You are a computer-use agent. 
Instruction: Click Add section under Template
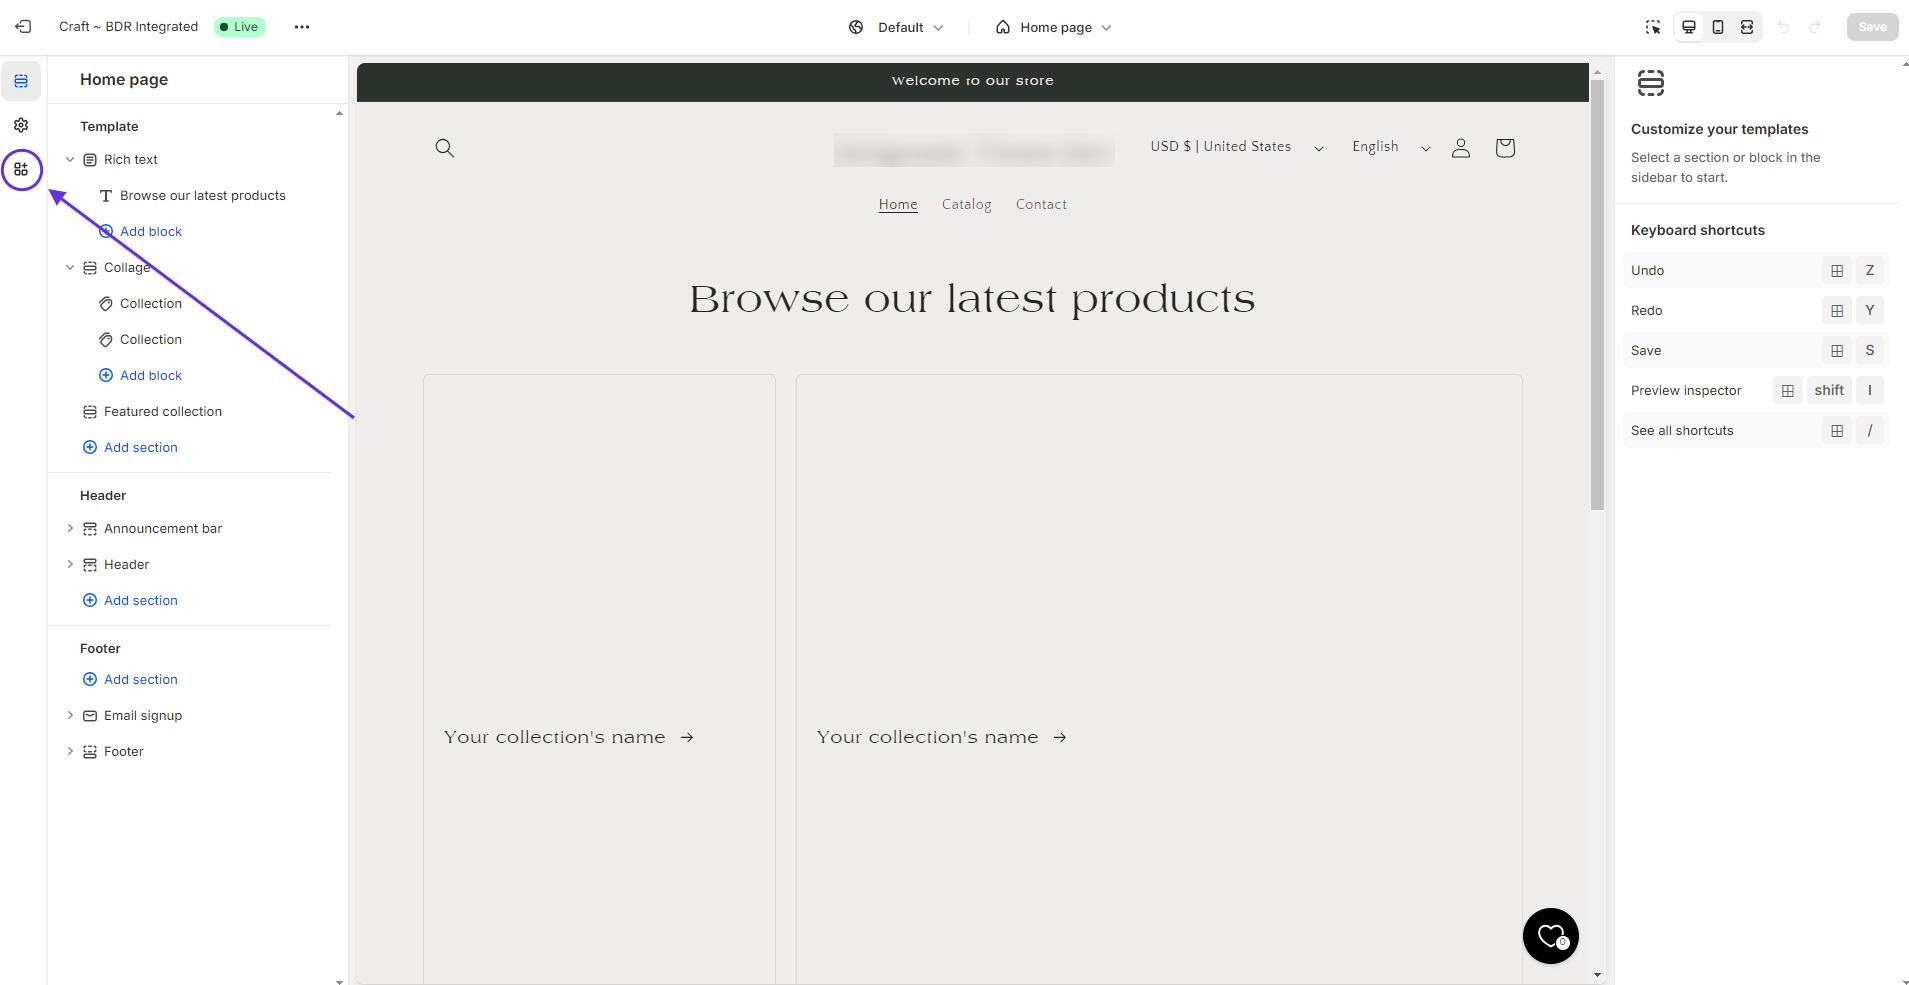pos(140,448)
